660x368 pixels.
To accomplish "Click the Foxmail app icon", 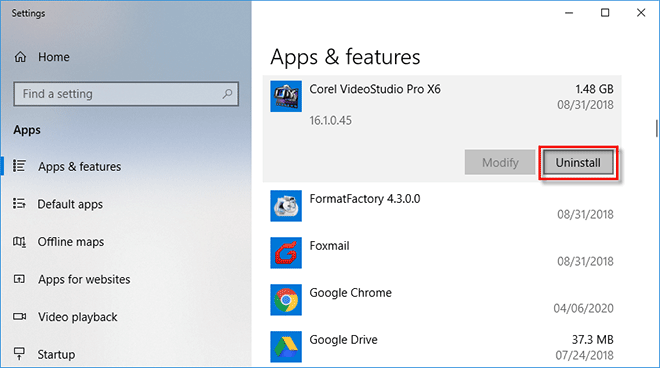I will coord(286,253).
